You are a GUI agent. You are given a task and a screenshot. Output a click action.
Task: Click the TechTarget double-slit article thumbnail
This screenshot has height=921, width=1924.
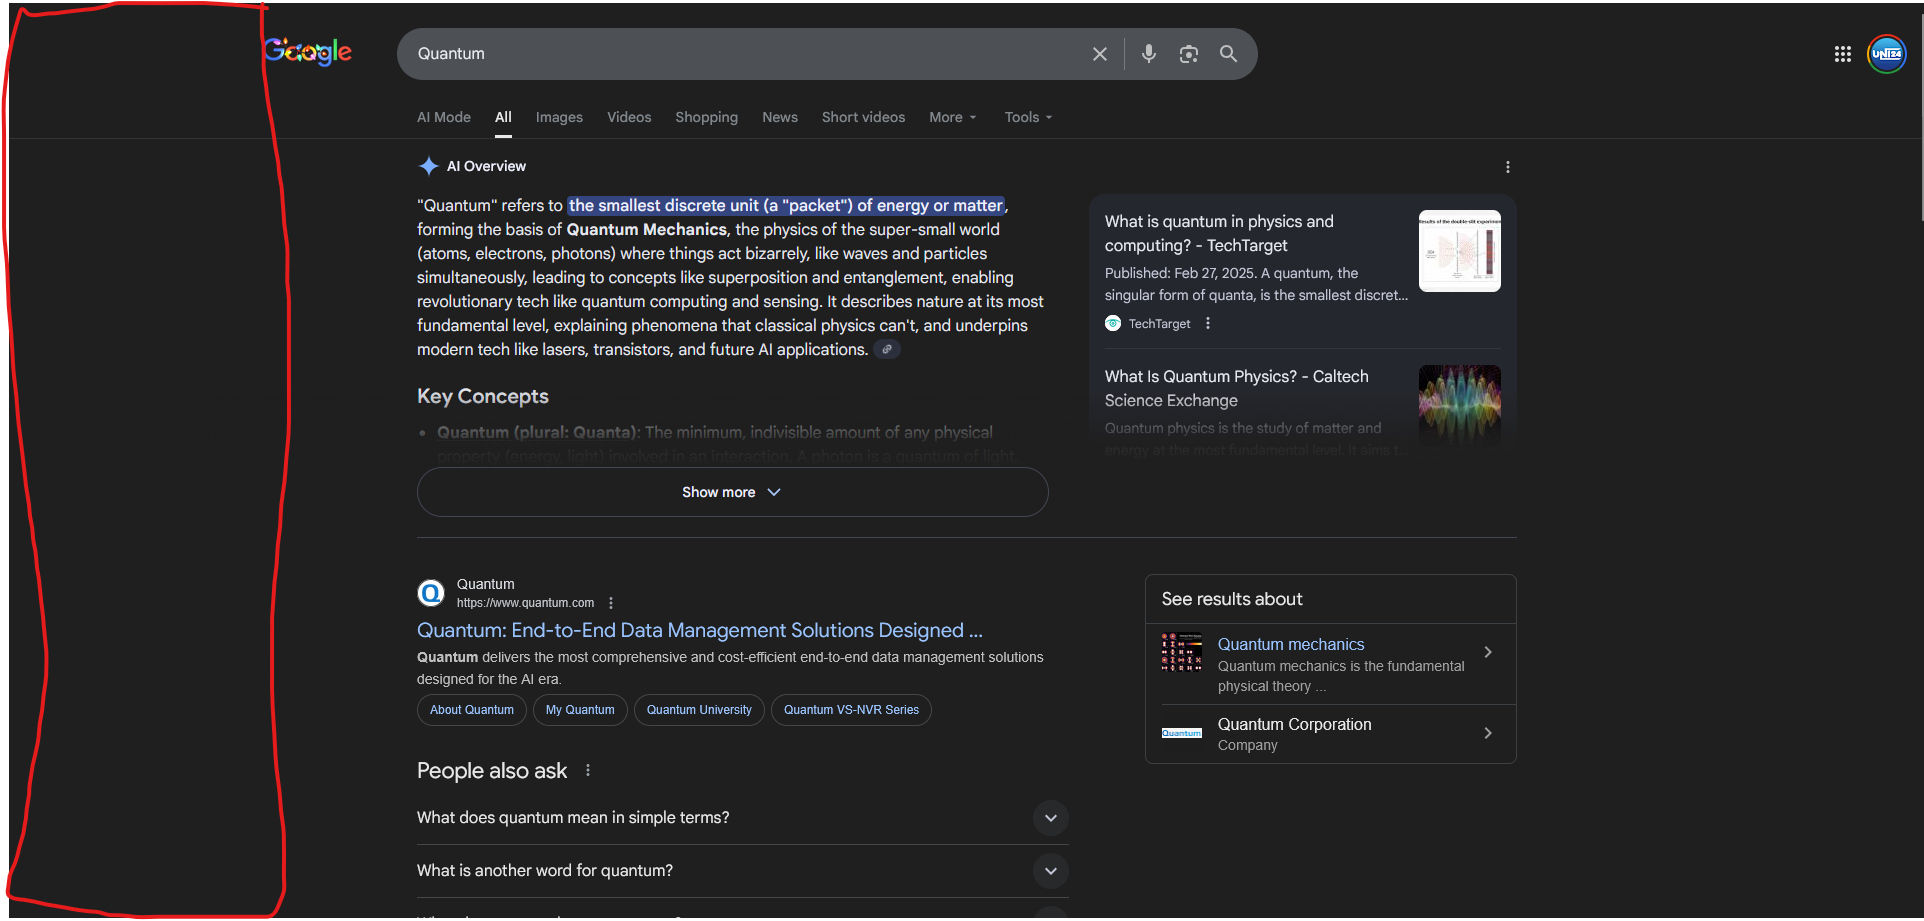[x=1460, y=251]
